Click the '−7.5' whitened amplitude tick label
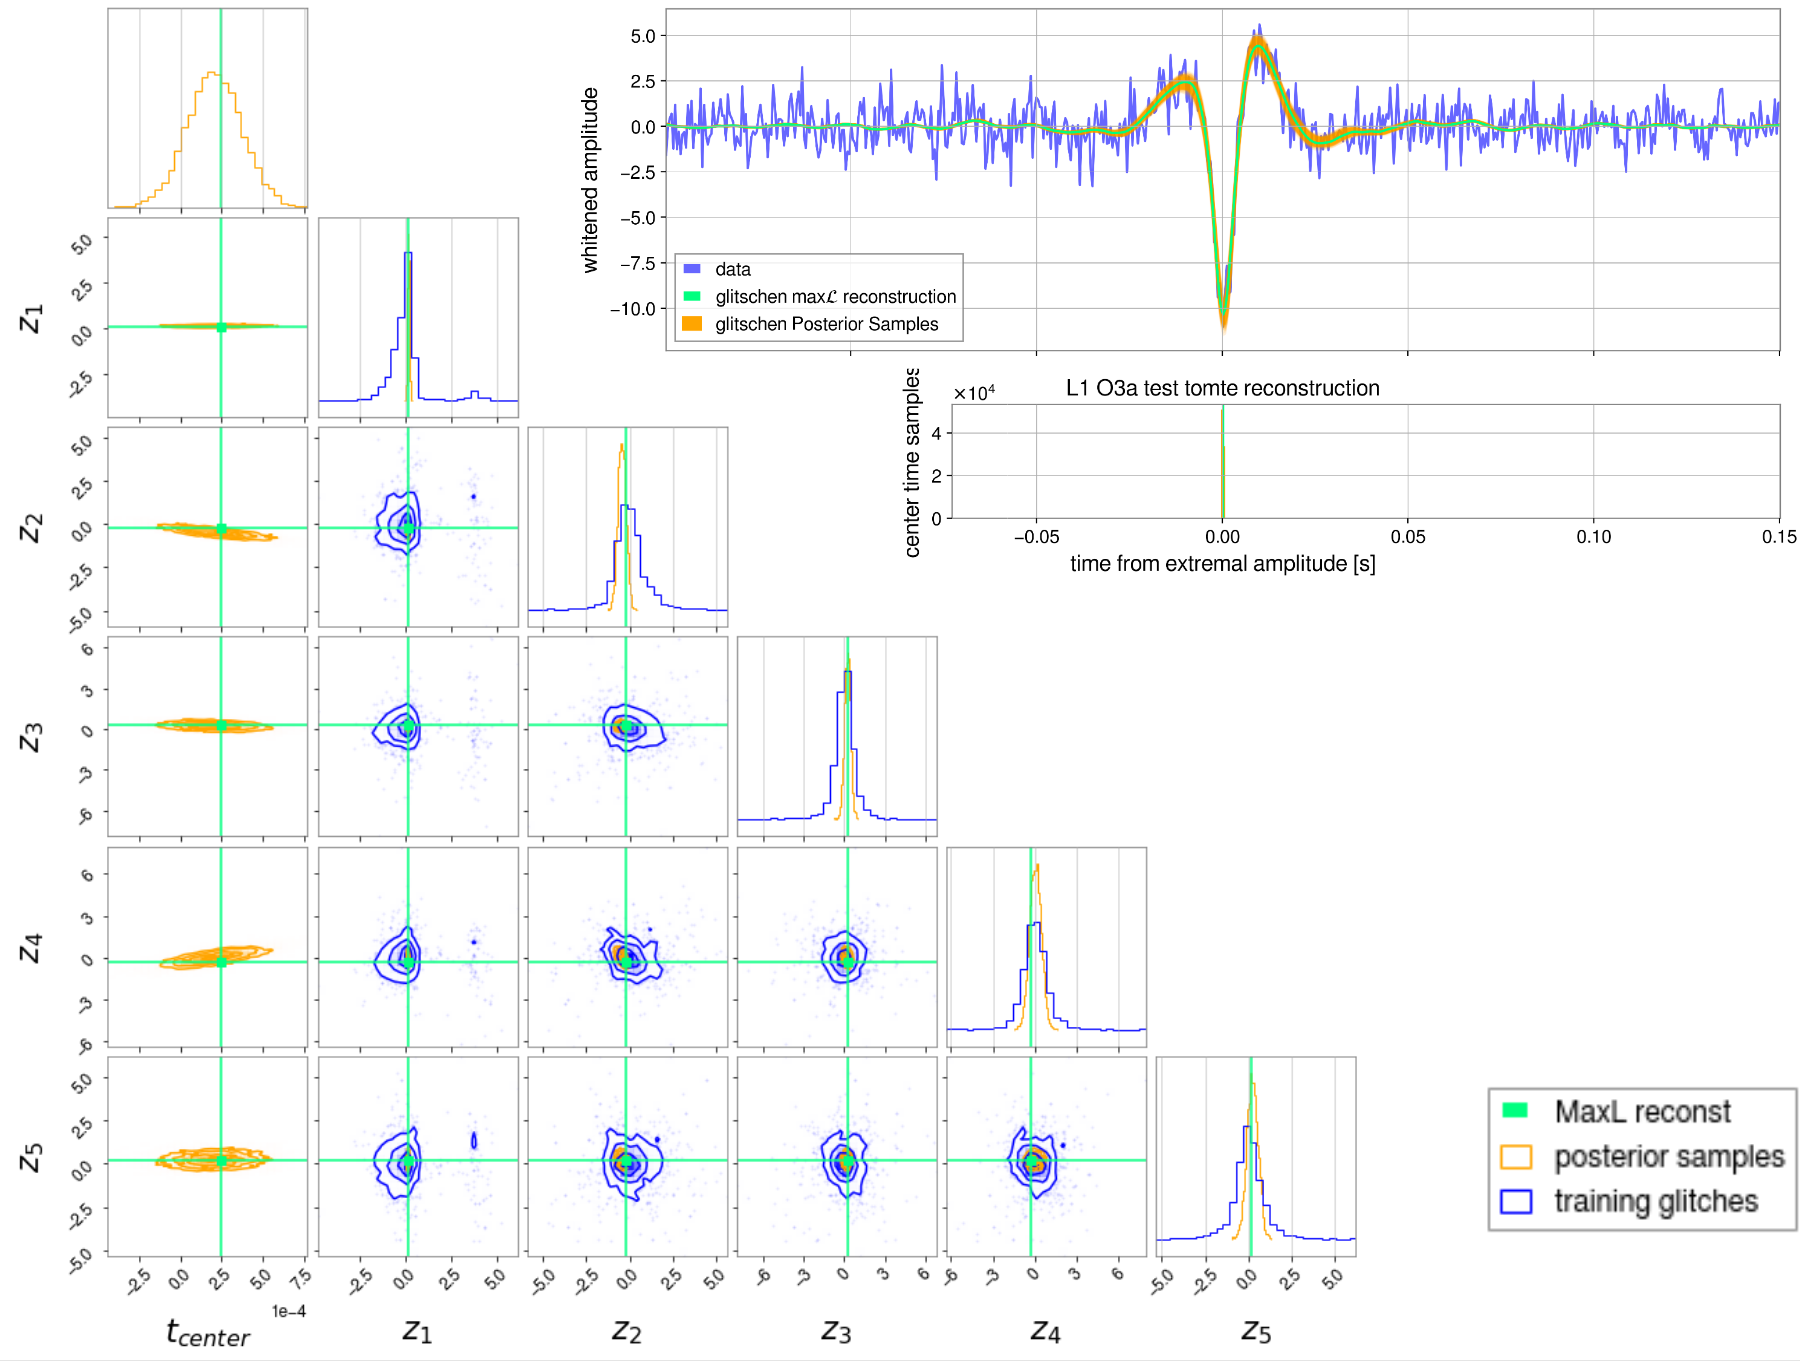Screen dimensions: 1800x1361 pos(637,263)
